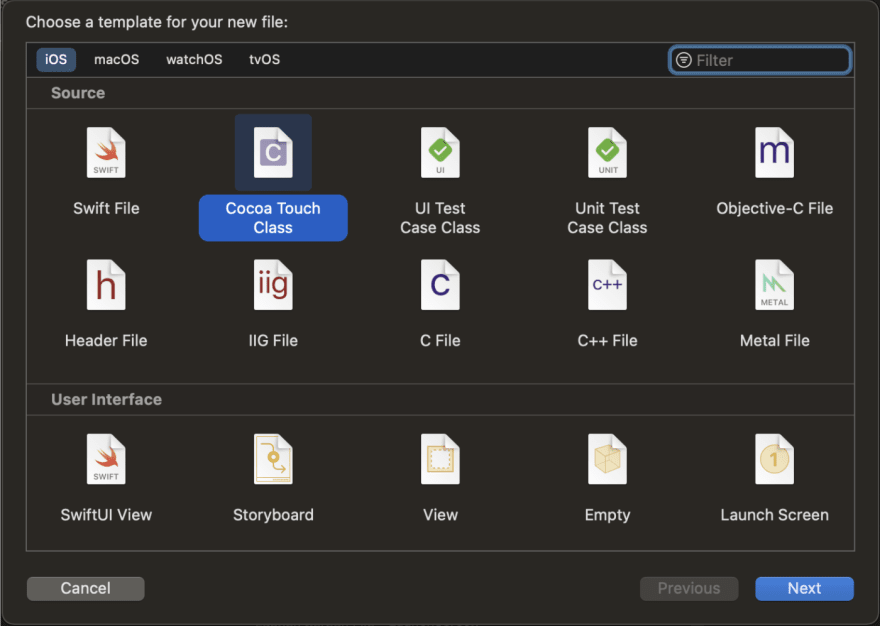Choose the Metal File icon
880x626 pixels.
click(x=774, y=285)
